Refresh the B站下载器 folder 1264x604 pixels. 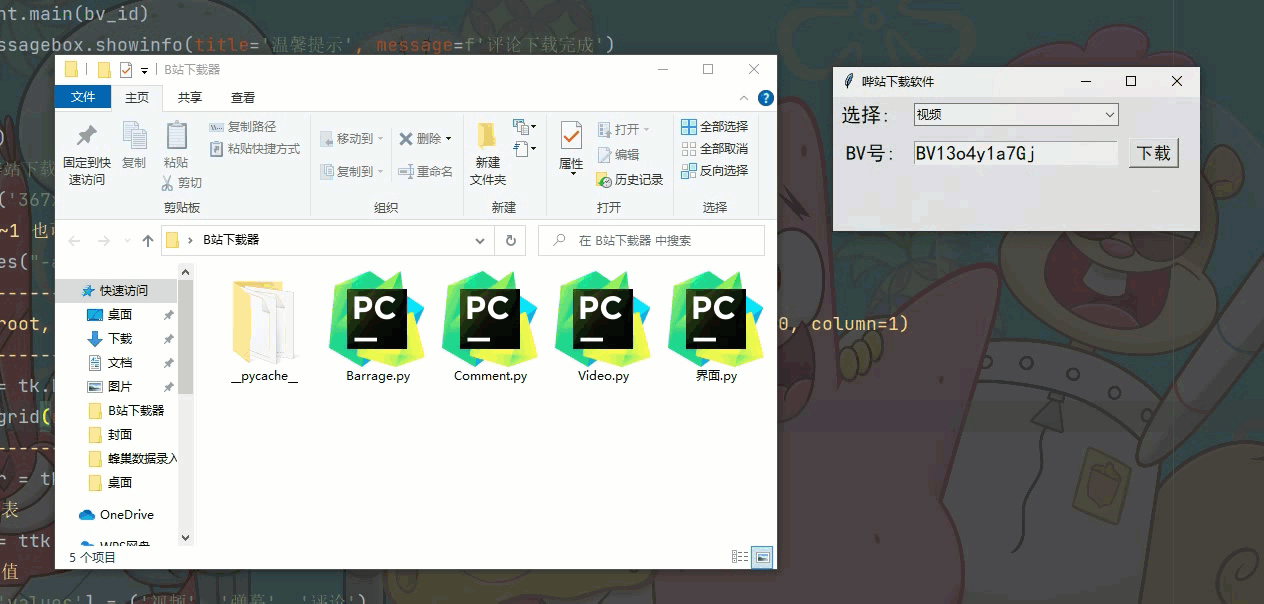(x=510, y=241)
